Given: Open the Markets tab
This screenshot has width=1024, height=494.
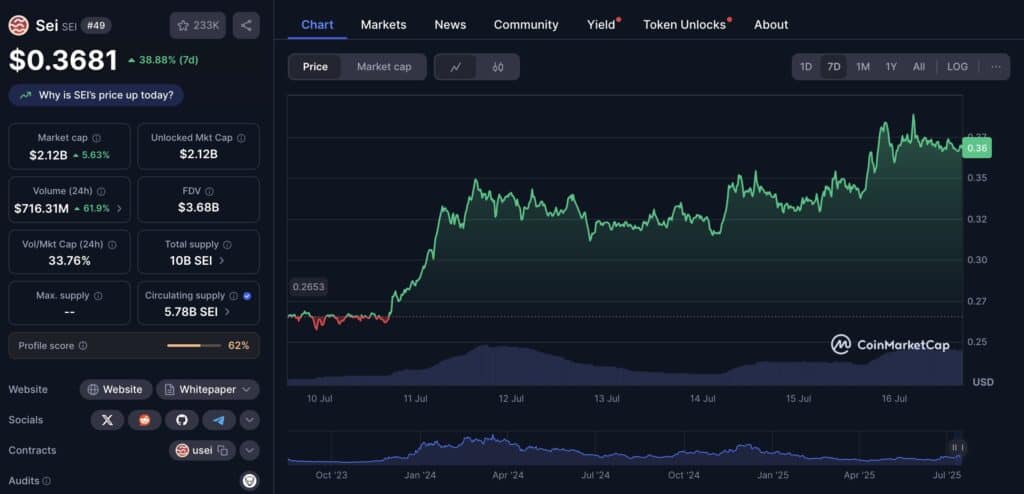Looking at the screenshot, I should tap(383, 24).
